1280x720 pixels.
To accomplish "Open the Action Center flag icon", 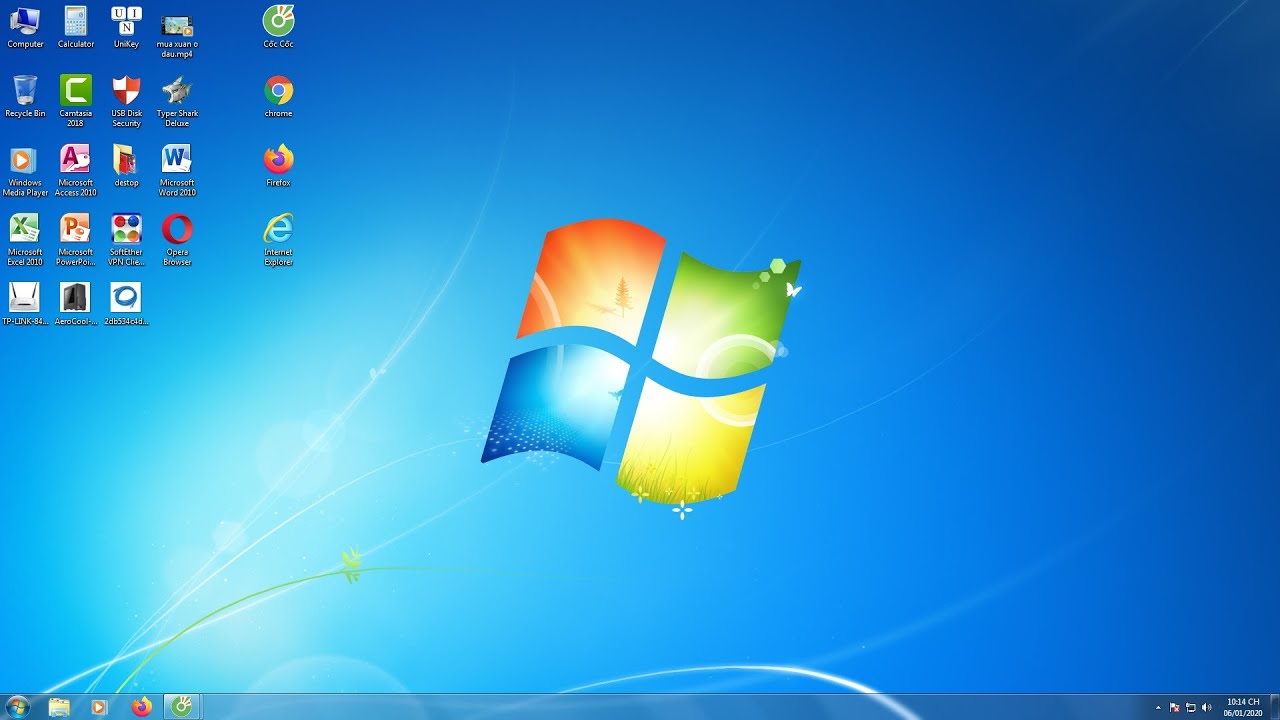I will pos(1174,707).
